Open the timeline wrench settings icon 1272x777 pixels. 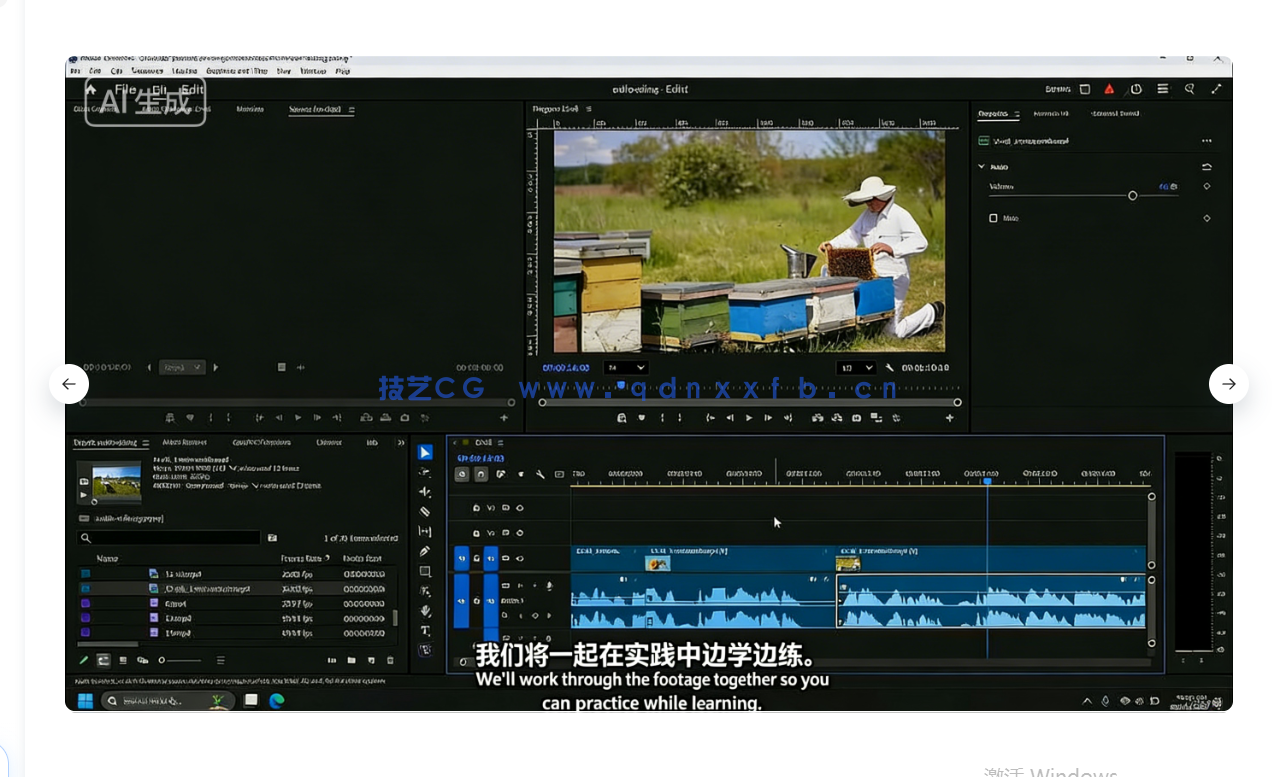[538, 474]
